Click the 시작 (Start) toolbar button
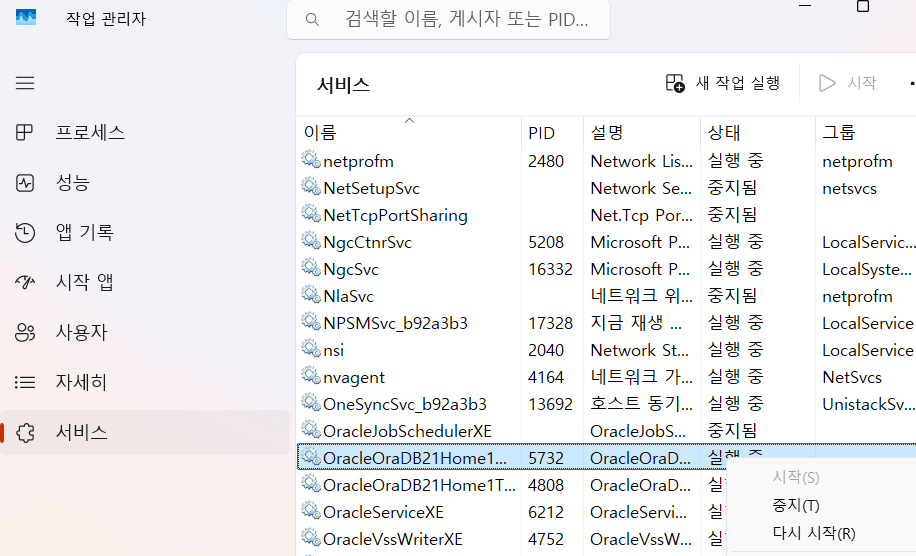 [x=847, y=83]
